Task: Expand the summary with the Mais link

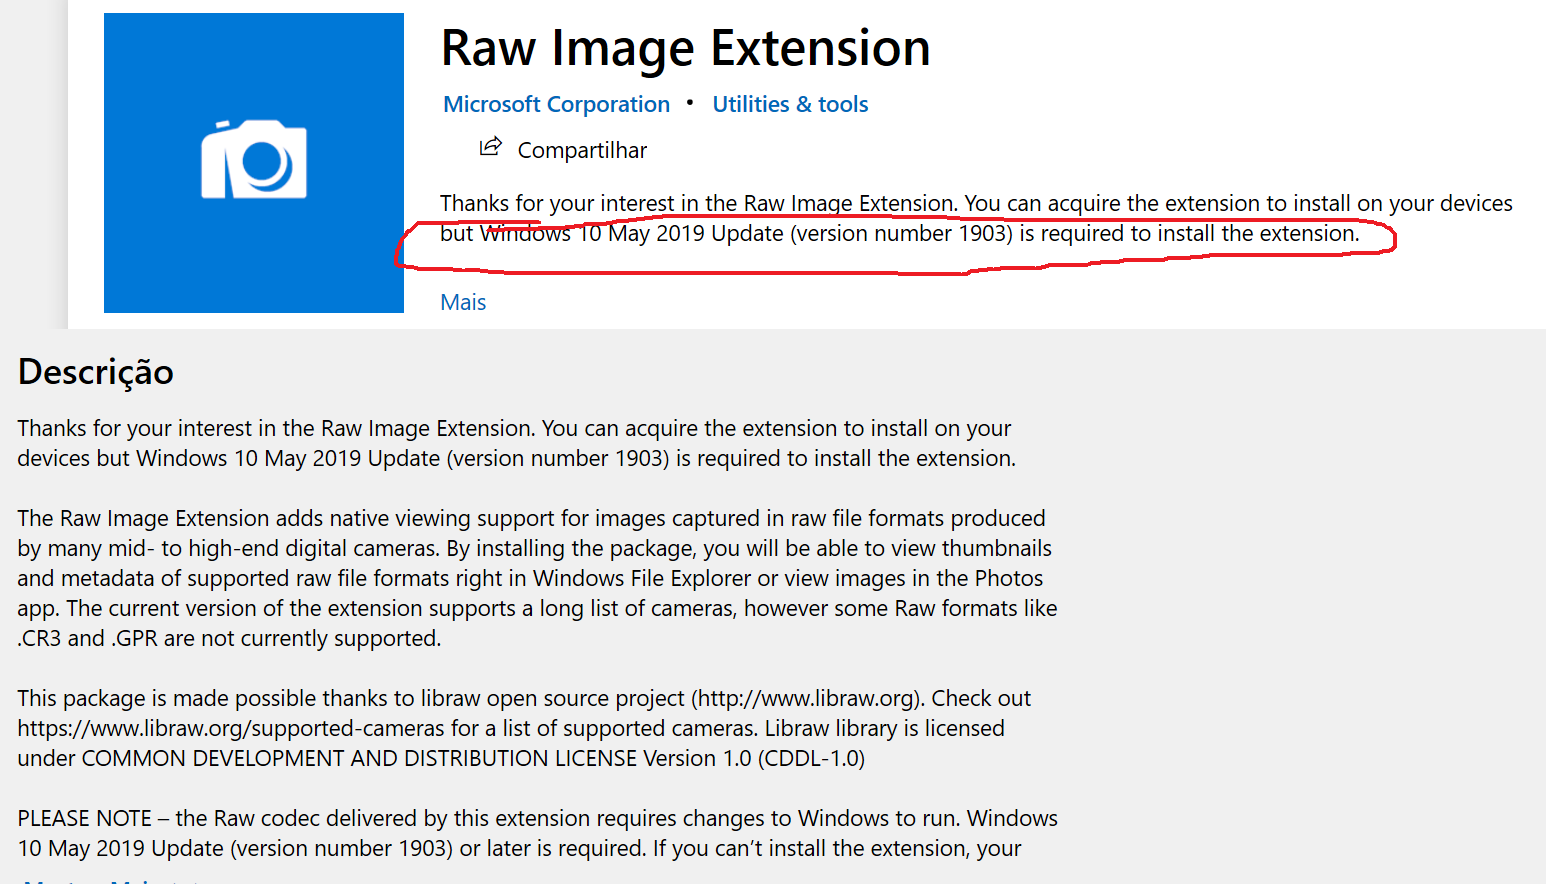Action: click(463, 302)
